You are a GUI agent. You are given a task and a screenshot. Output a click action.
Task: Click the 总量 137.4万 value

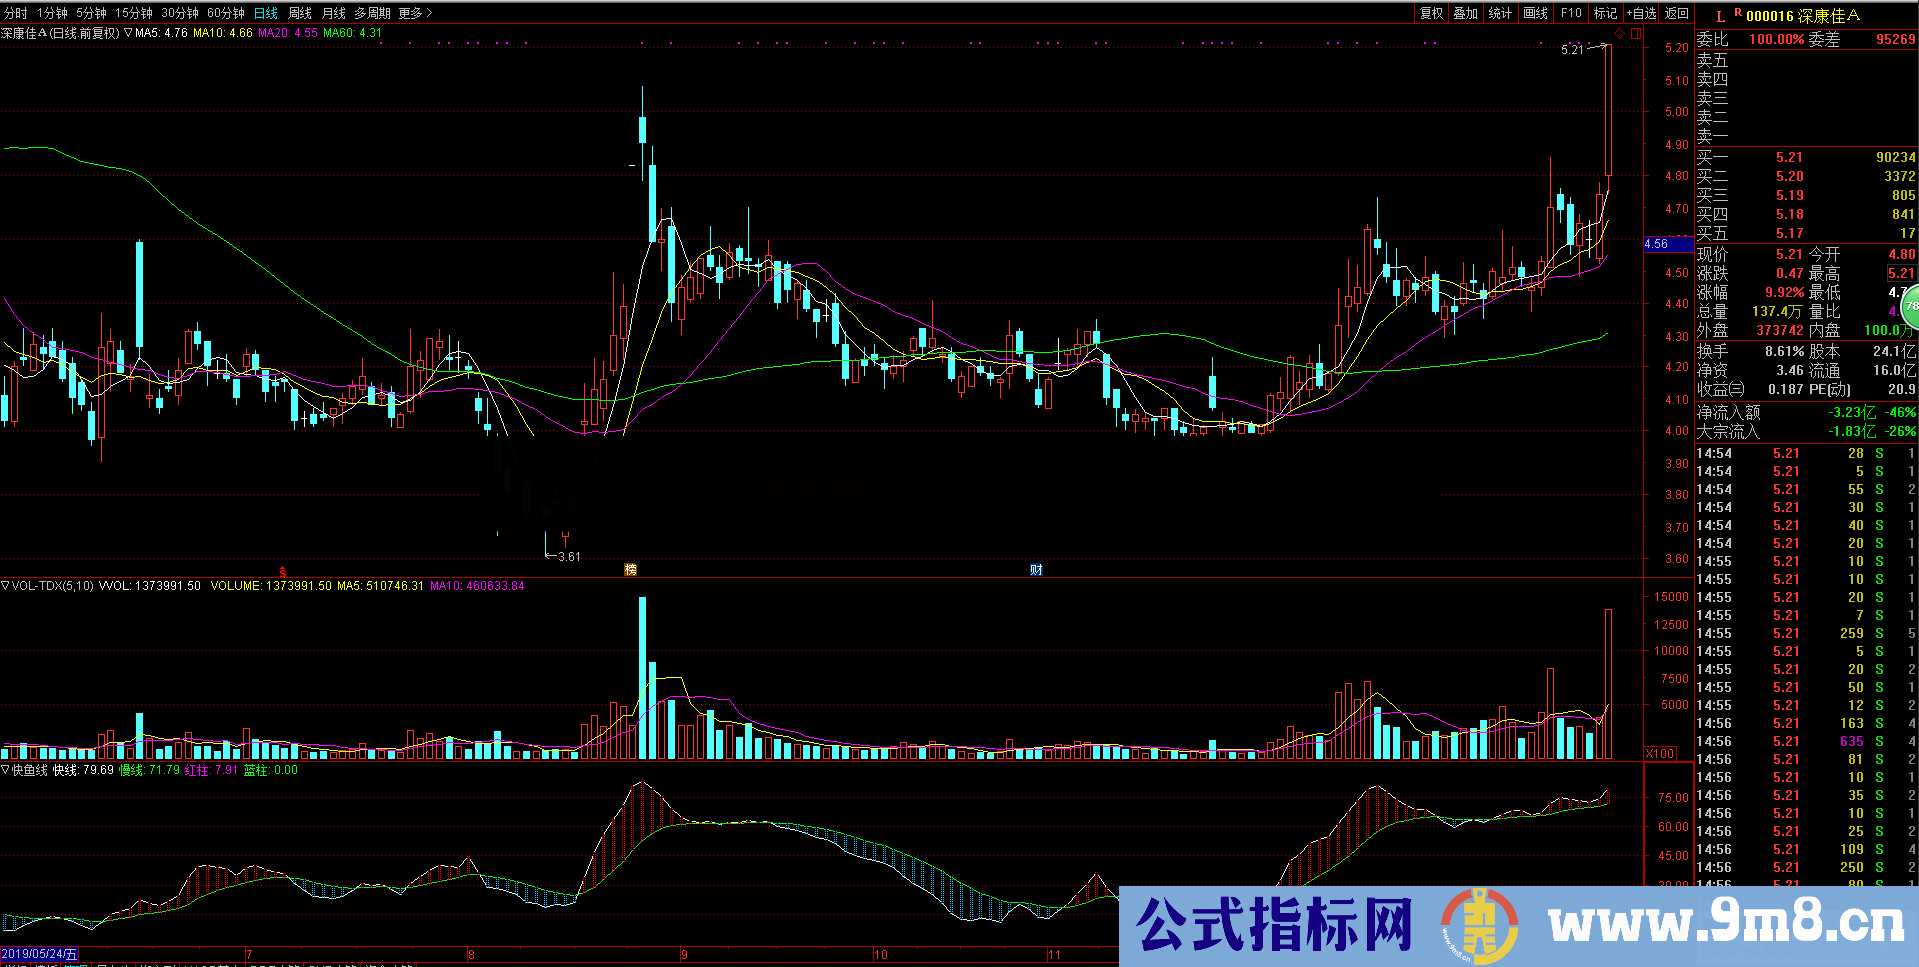[1778, 312]
